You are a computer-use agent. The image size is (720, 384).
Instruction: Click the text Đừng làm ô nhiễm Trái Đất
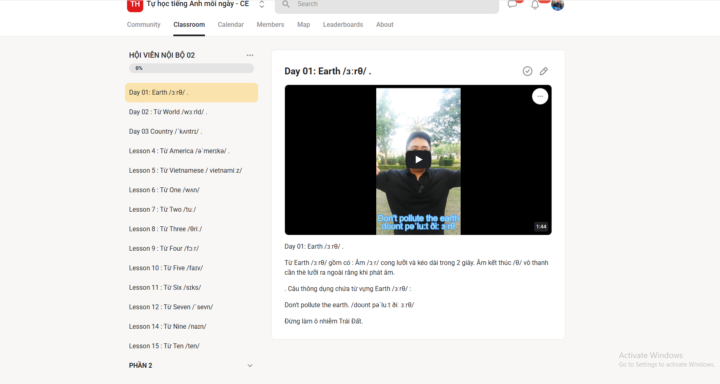coord(324,322)
